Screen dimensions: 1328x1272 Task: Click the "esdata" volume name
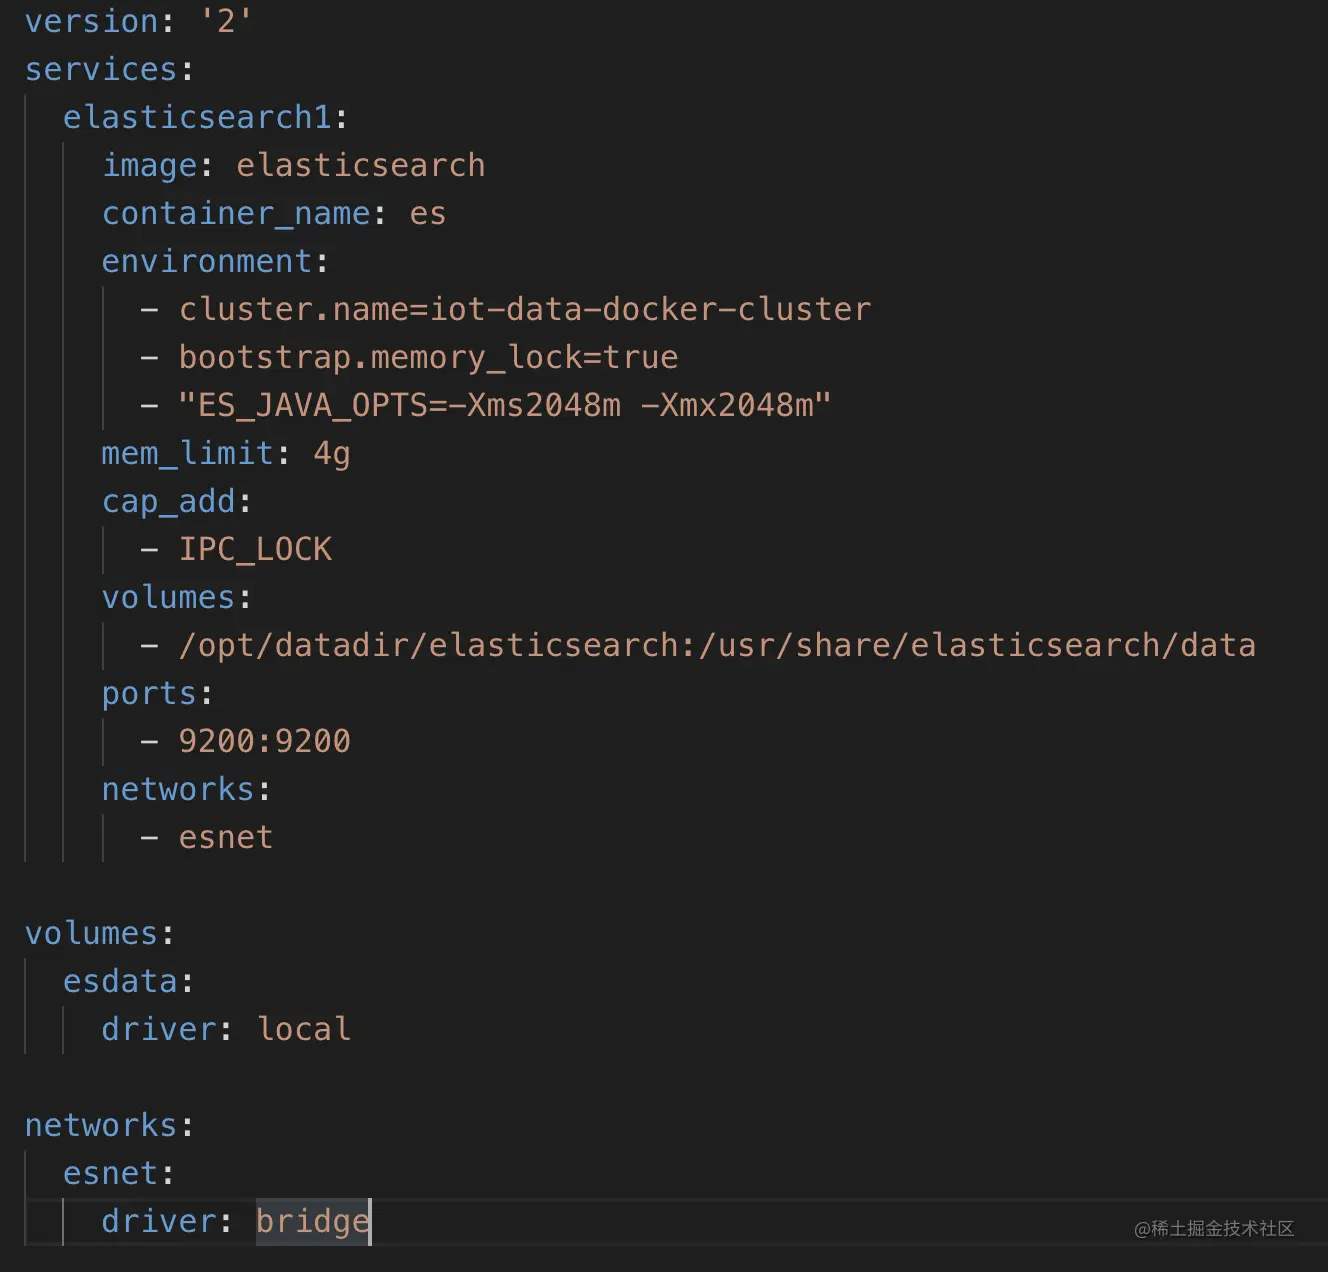click(x=120, y=981)
